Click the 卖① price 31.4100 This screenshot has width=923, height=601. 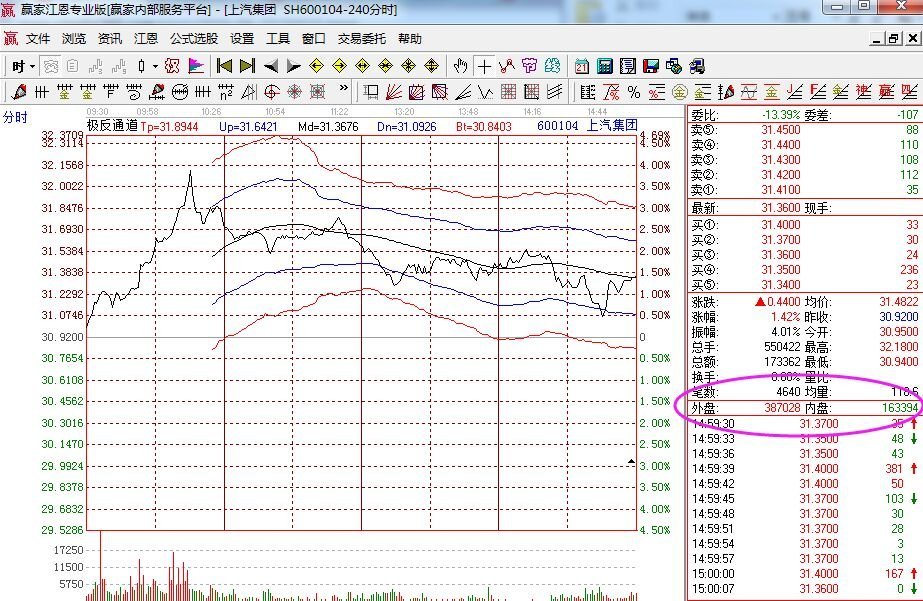pos(781,190)
